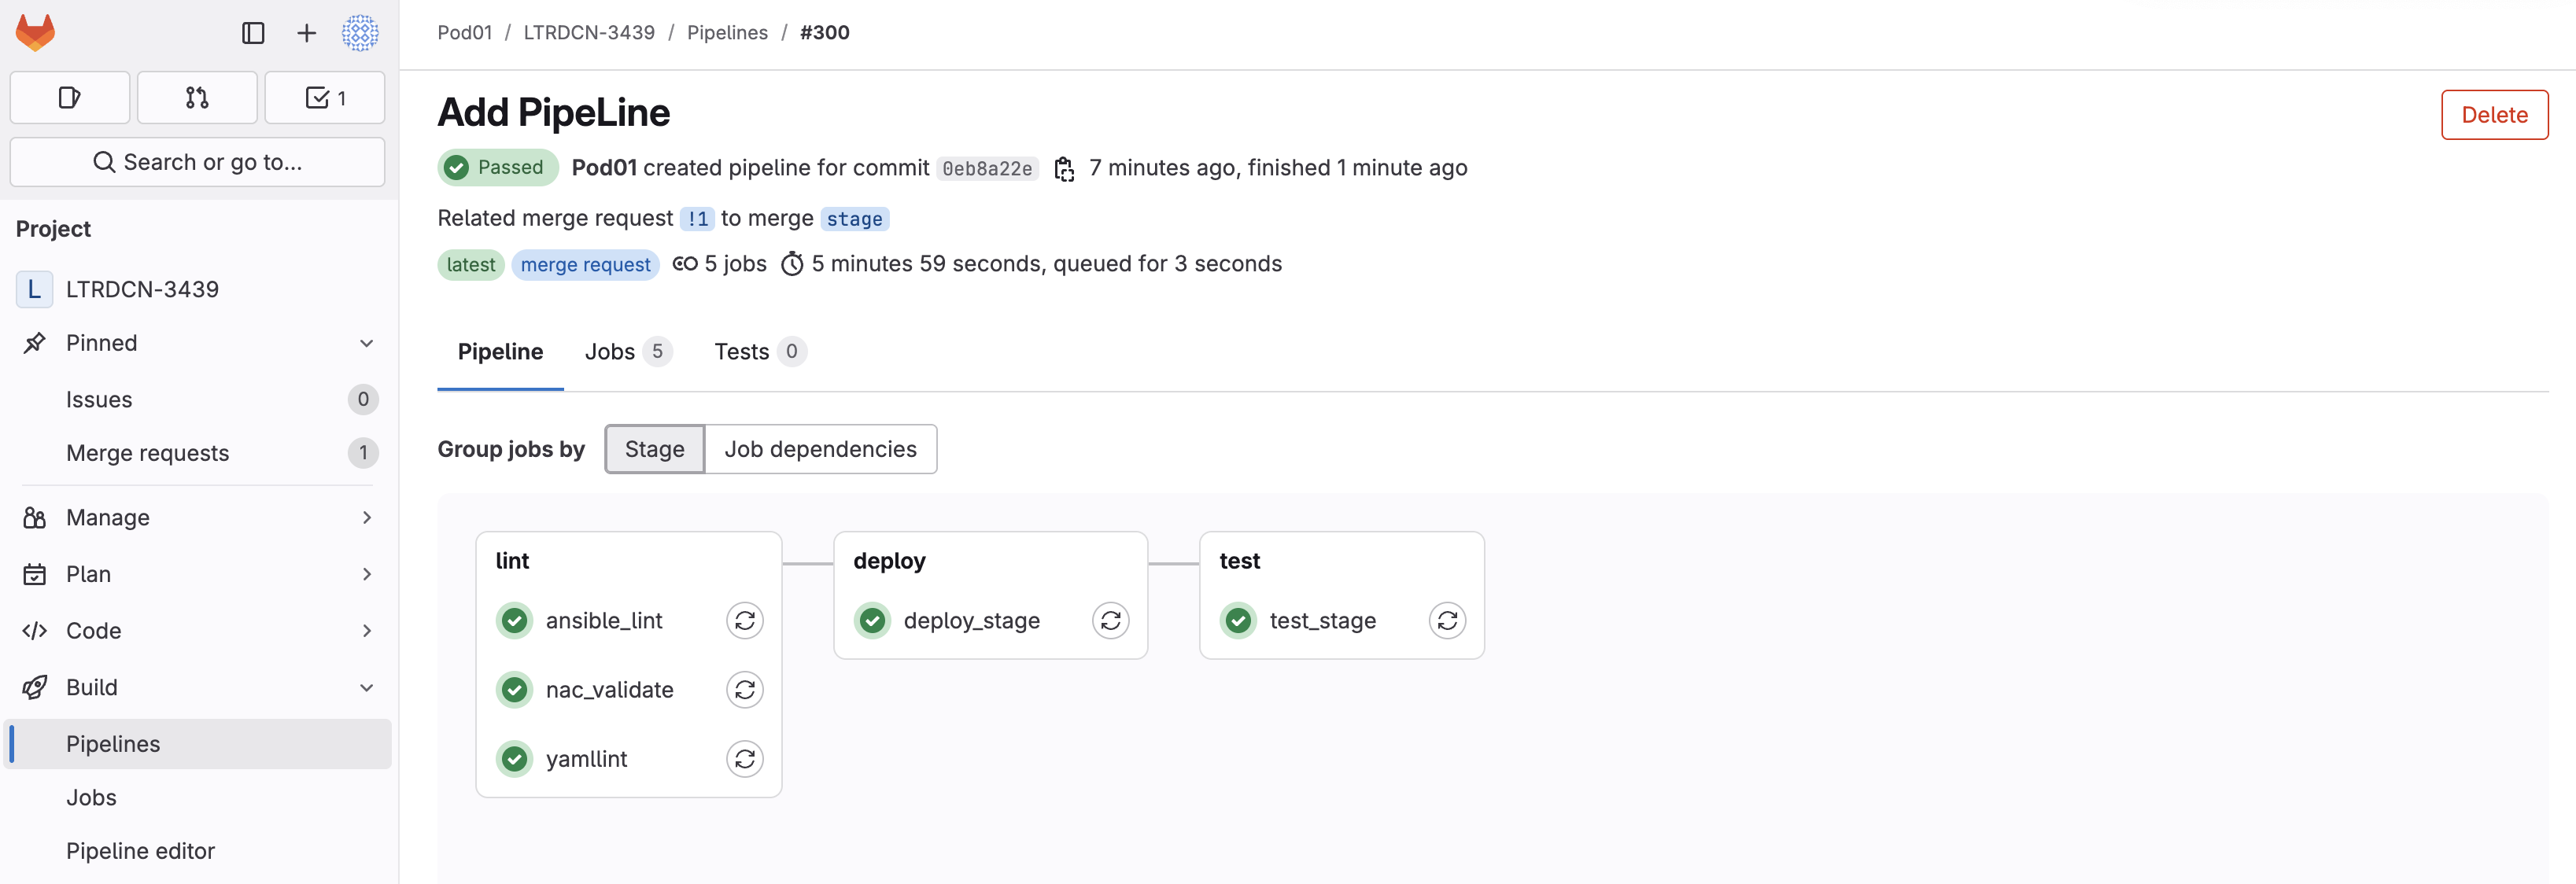Expand the Code section
This screenshot has height=884, width=2576.
point(366,631)
